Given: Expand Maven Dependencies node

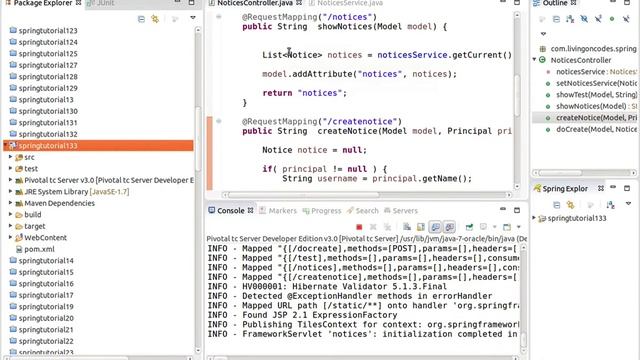Looking at the screenshot, I should point(10,203).
